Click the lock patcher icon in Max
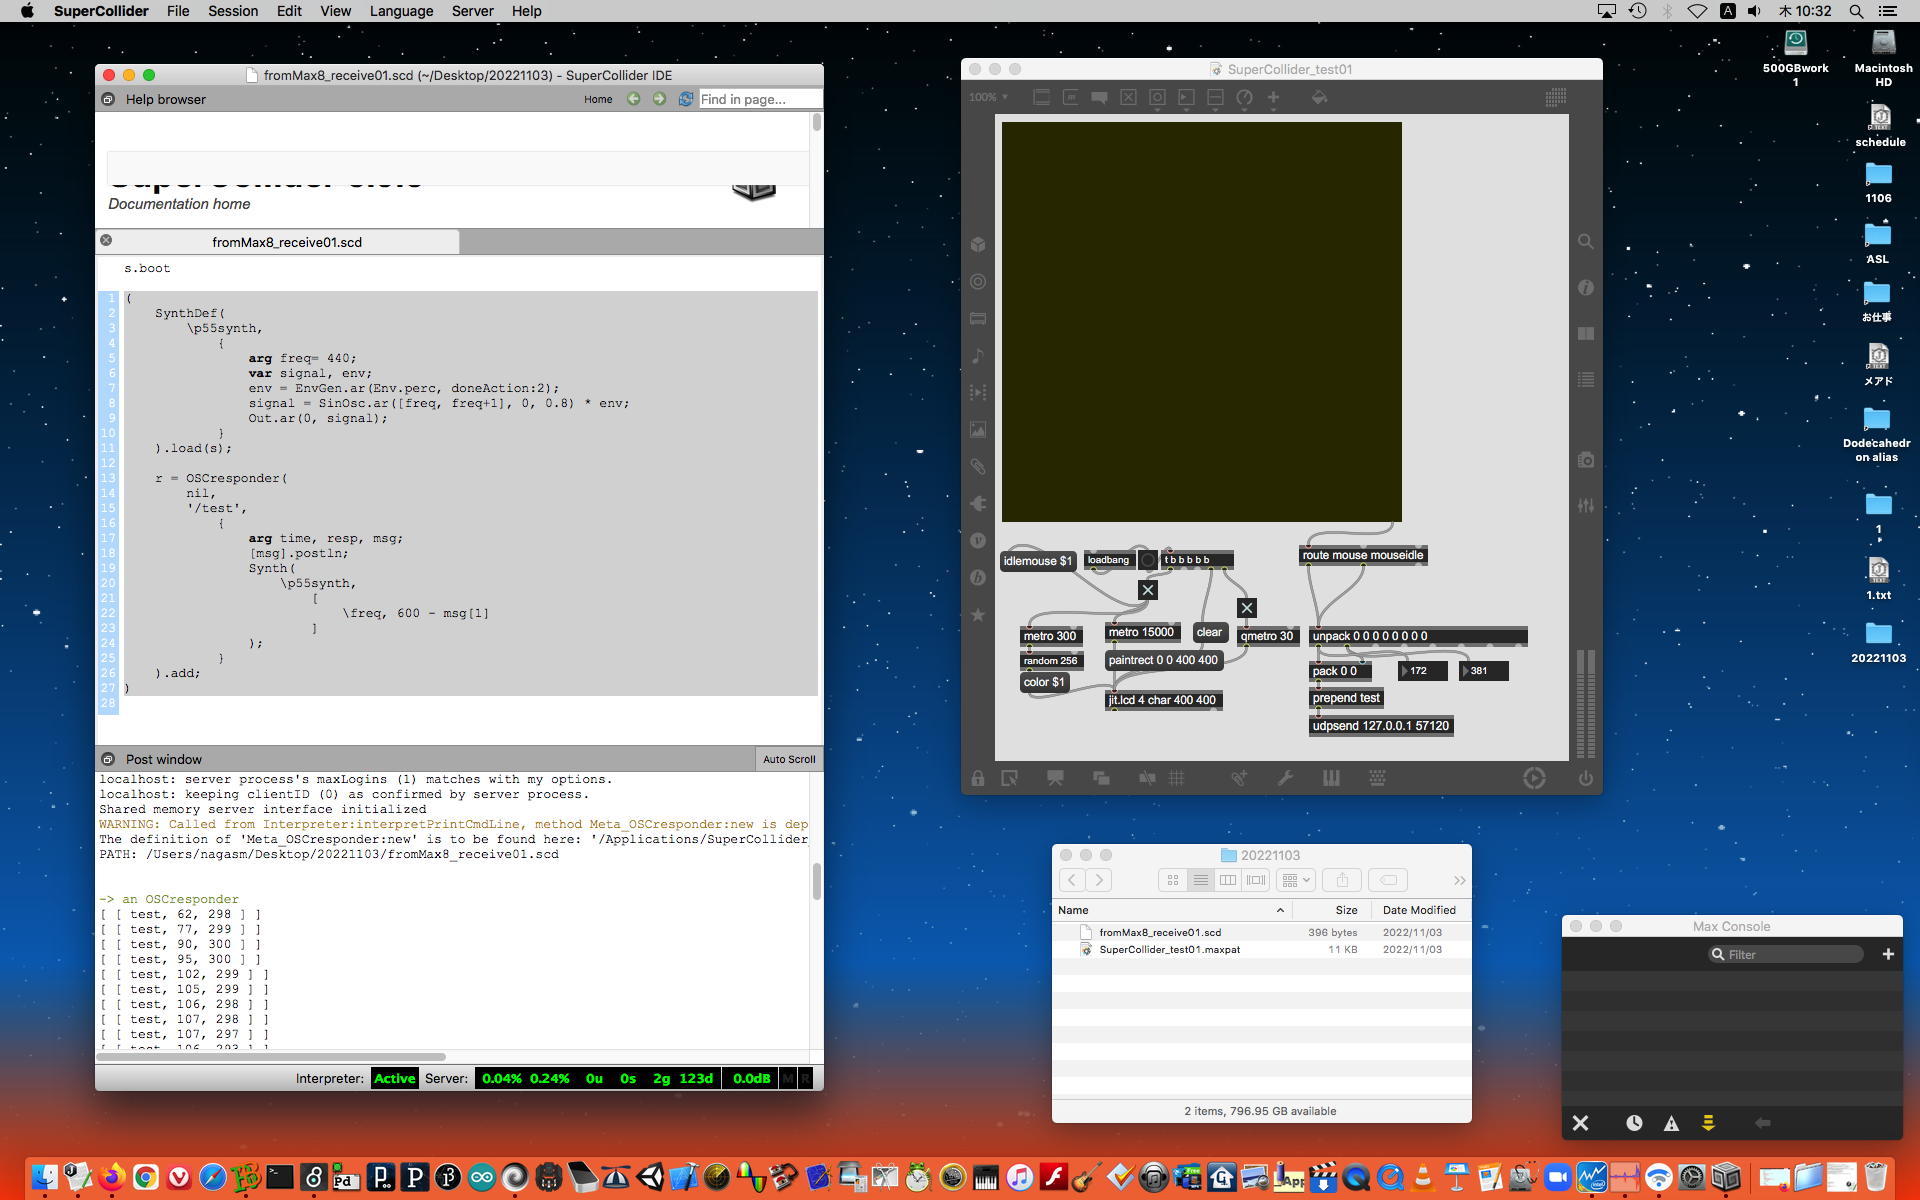Screen dimensions: 1920x1200 tap(977, 778)
